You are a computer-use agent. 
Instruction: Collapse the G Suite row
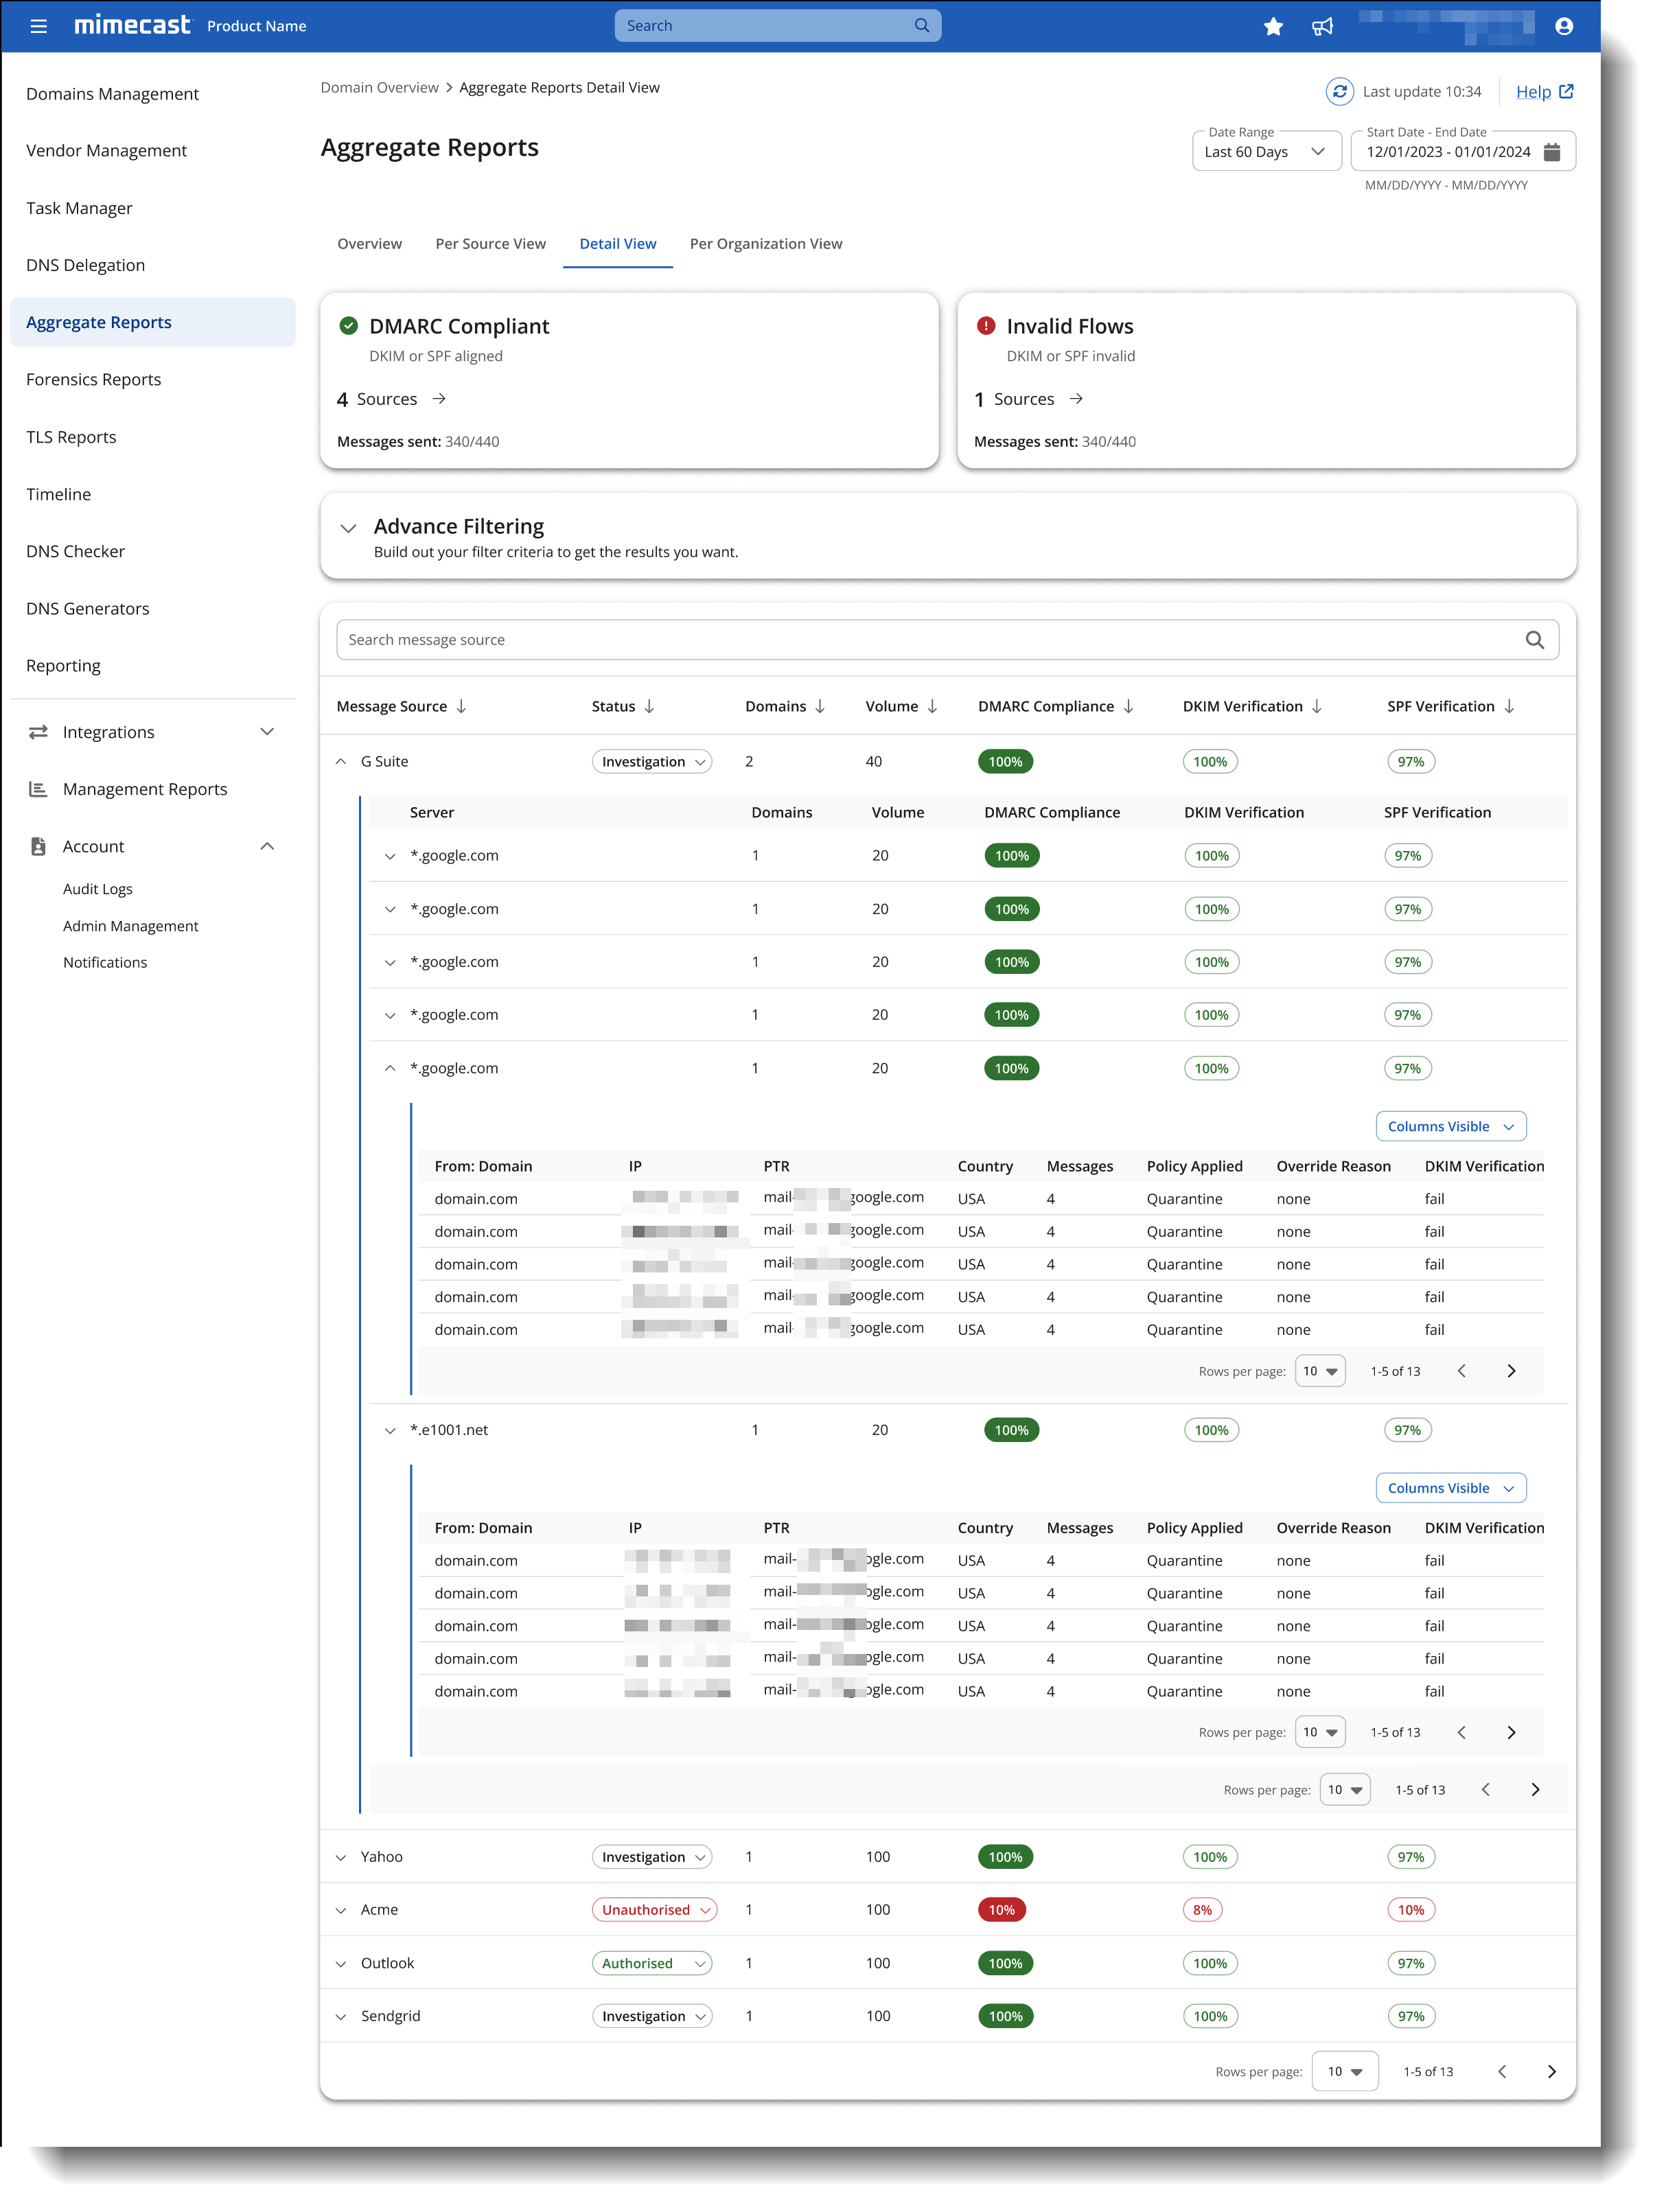(341, 762)
